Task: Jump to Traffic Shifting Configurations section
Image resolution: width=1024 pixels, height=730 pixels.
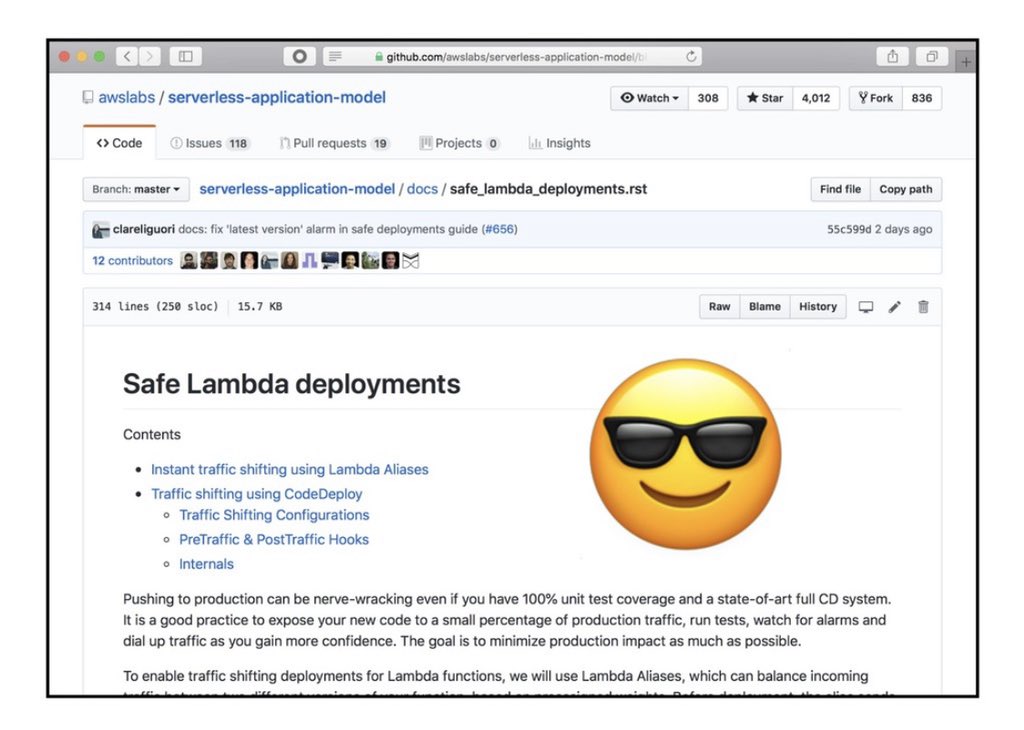Action: (274, 515)
